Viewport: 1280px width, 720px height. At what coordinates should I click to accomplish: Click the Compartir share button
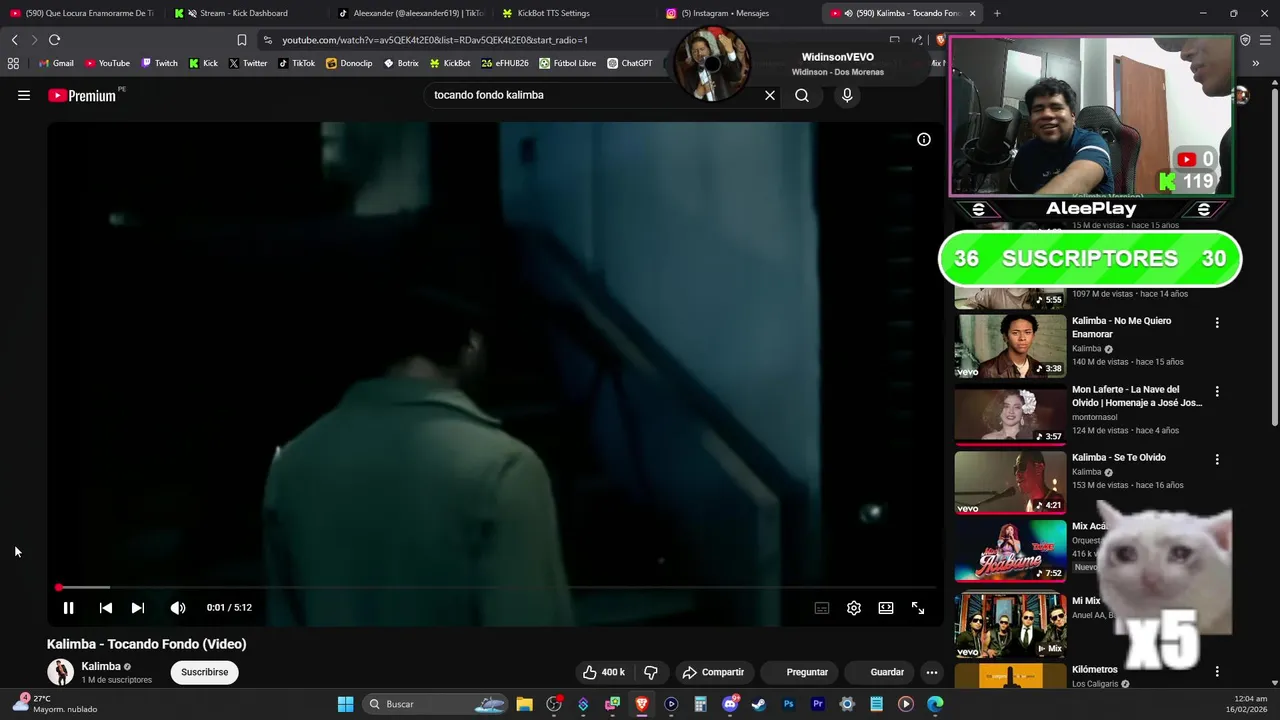[x=713, y=672]
